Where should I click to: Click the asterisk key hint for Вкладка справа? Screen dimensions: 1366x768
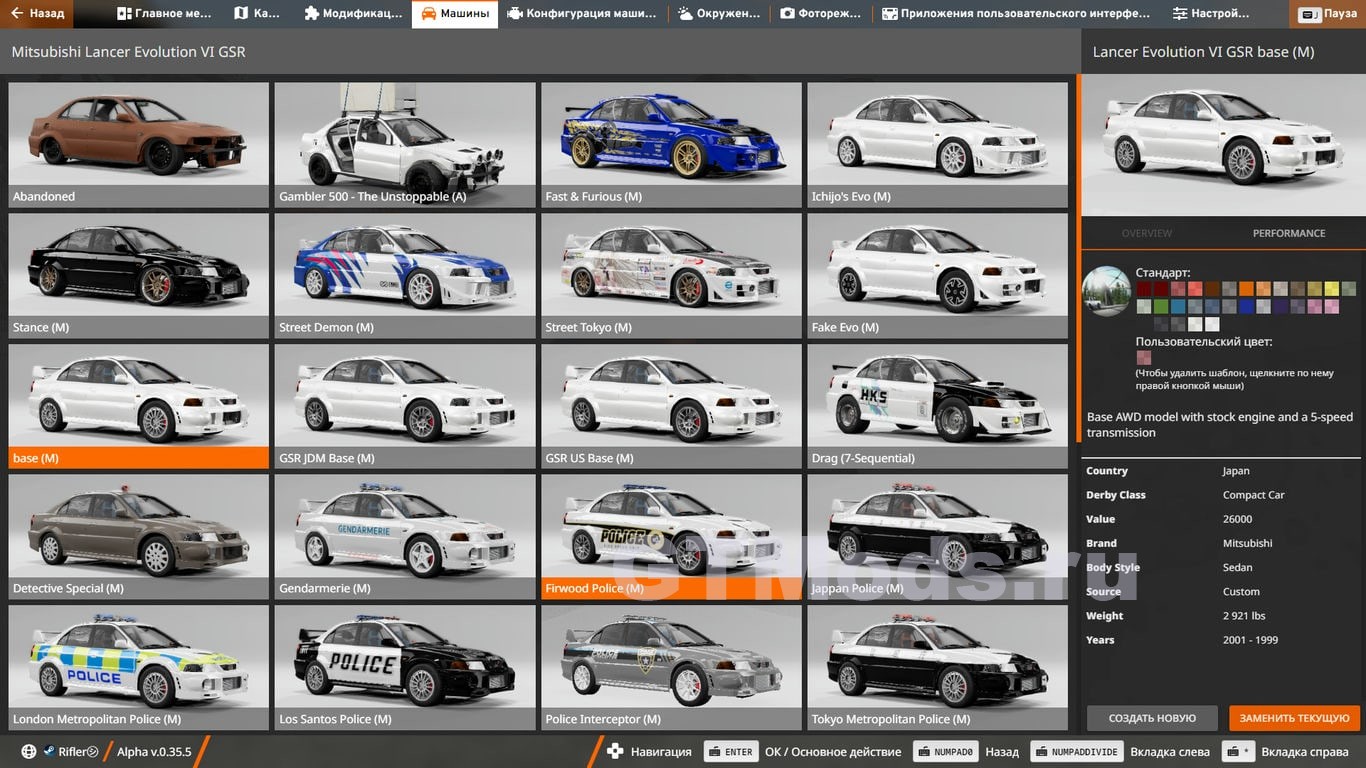pos(1238,752)
